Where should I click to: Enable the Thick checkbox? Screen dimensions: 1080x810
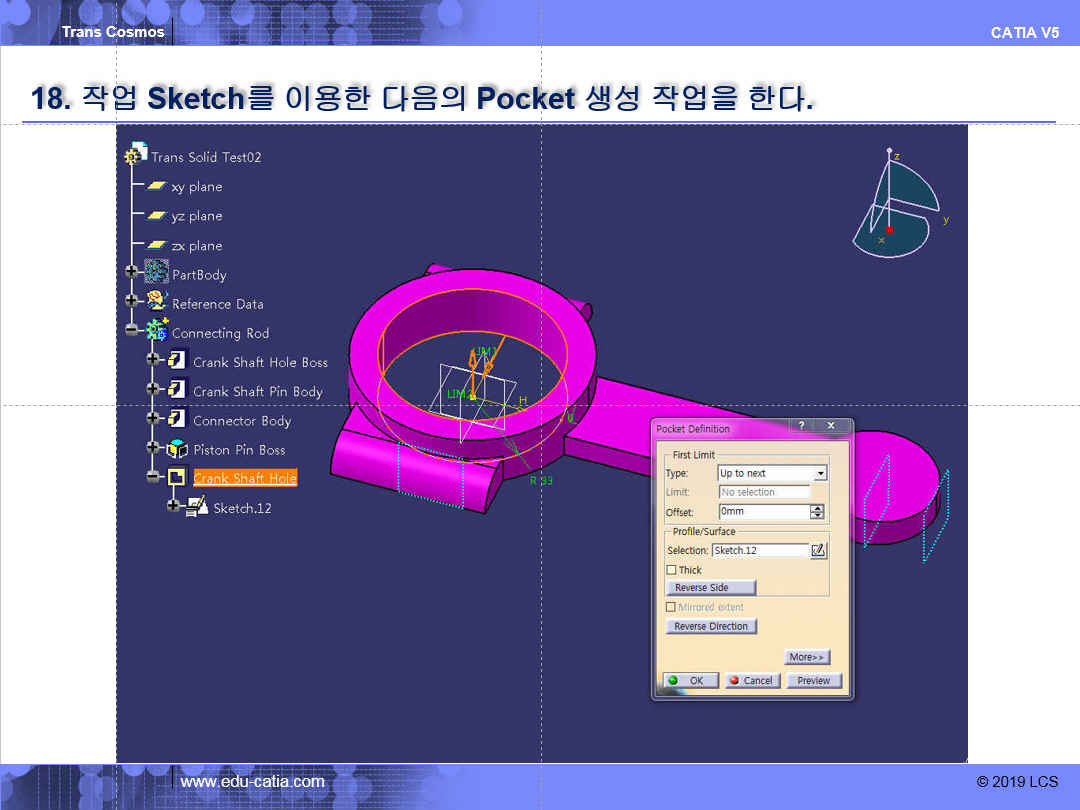point(672,570)
